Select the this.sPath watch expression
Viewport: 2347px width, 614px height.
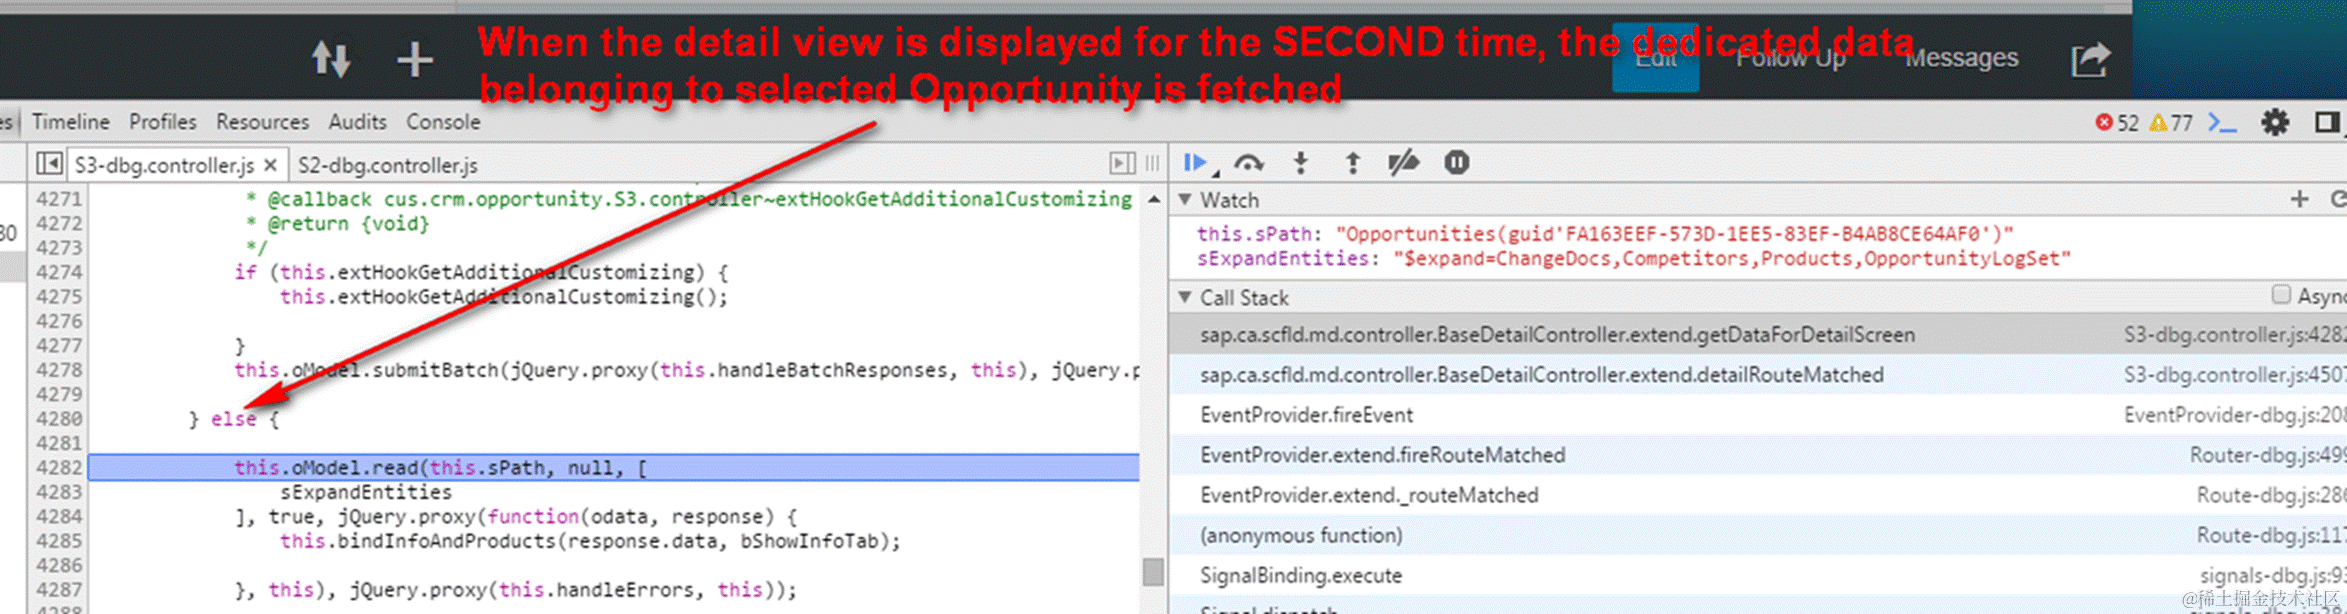click(1605, 234)
